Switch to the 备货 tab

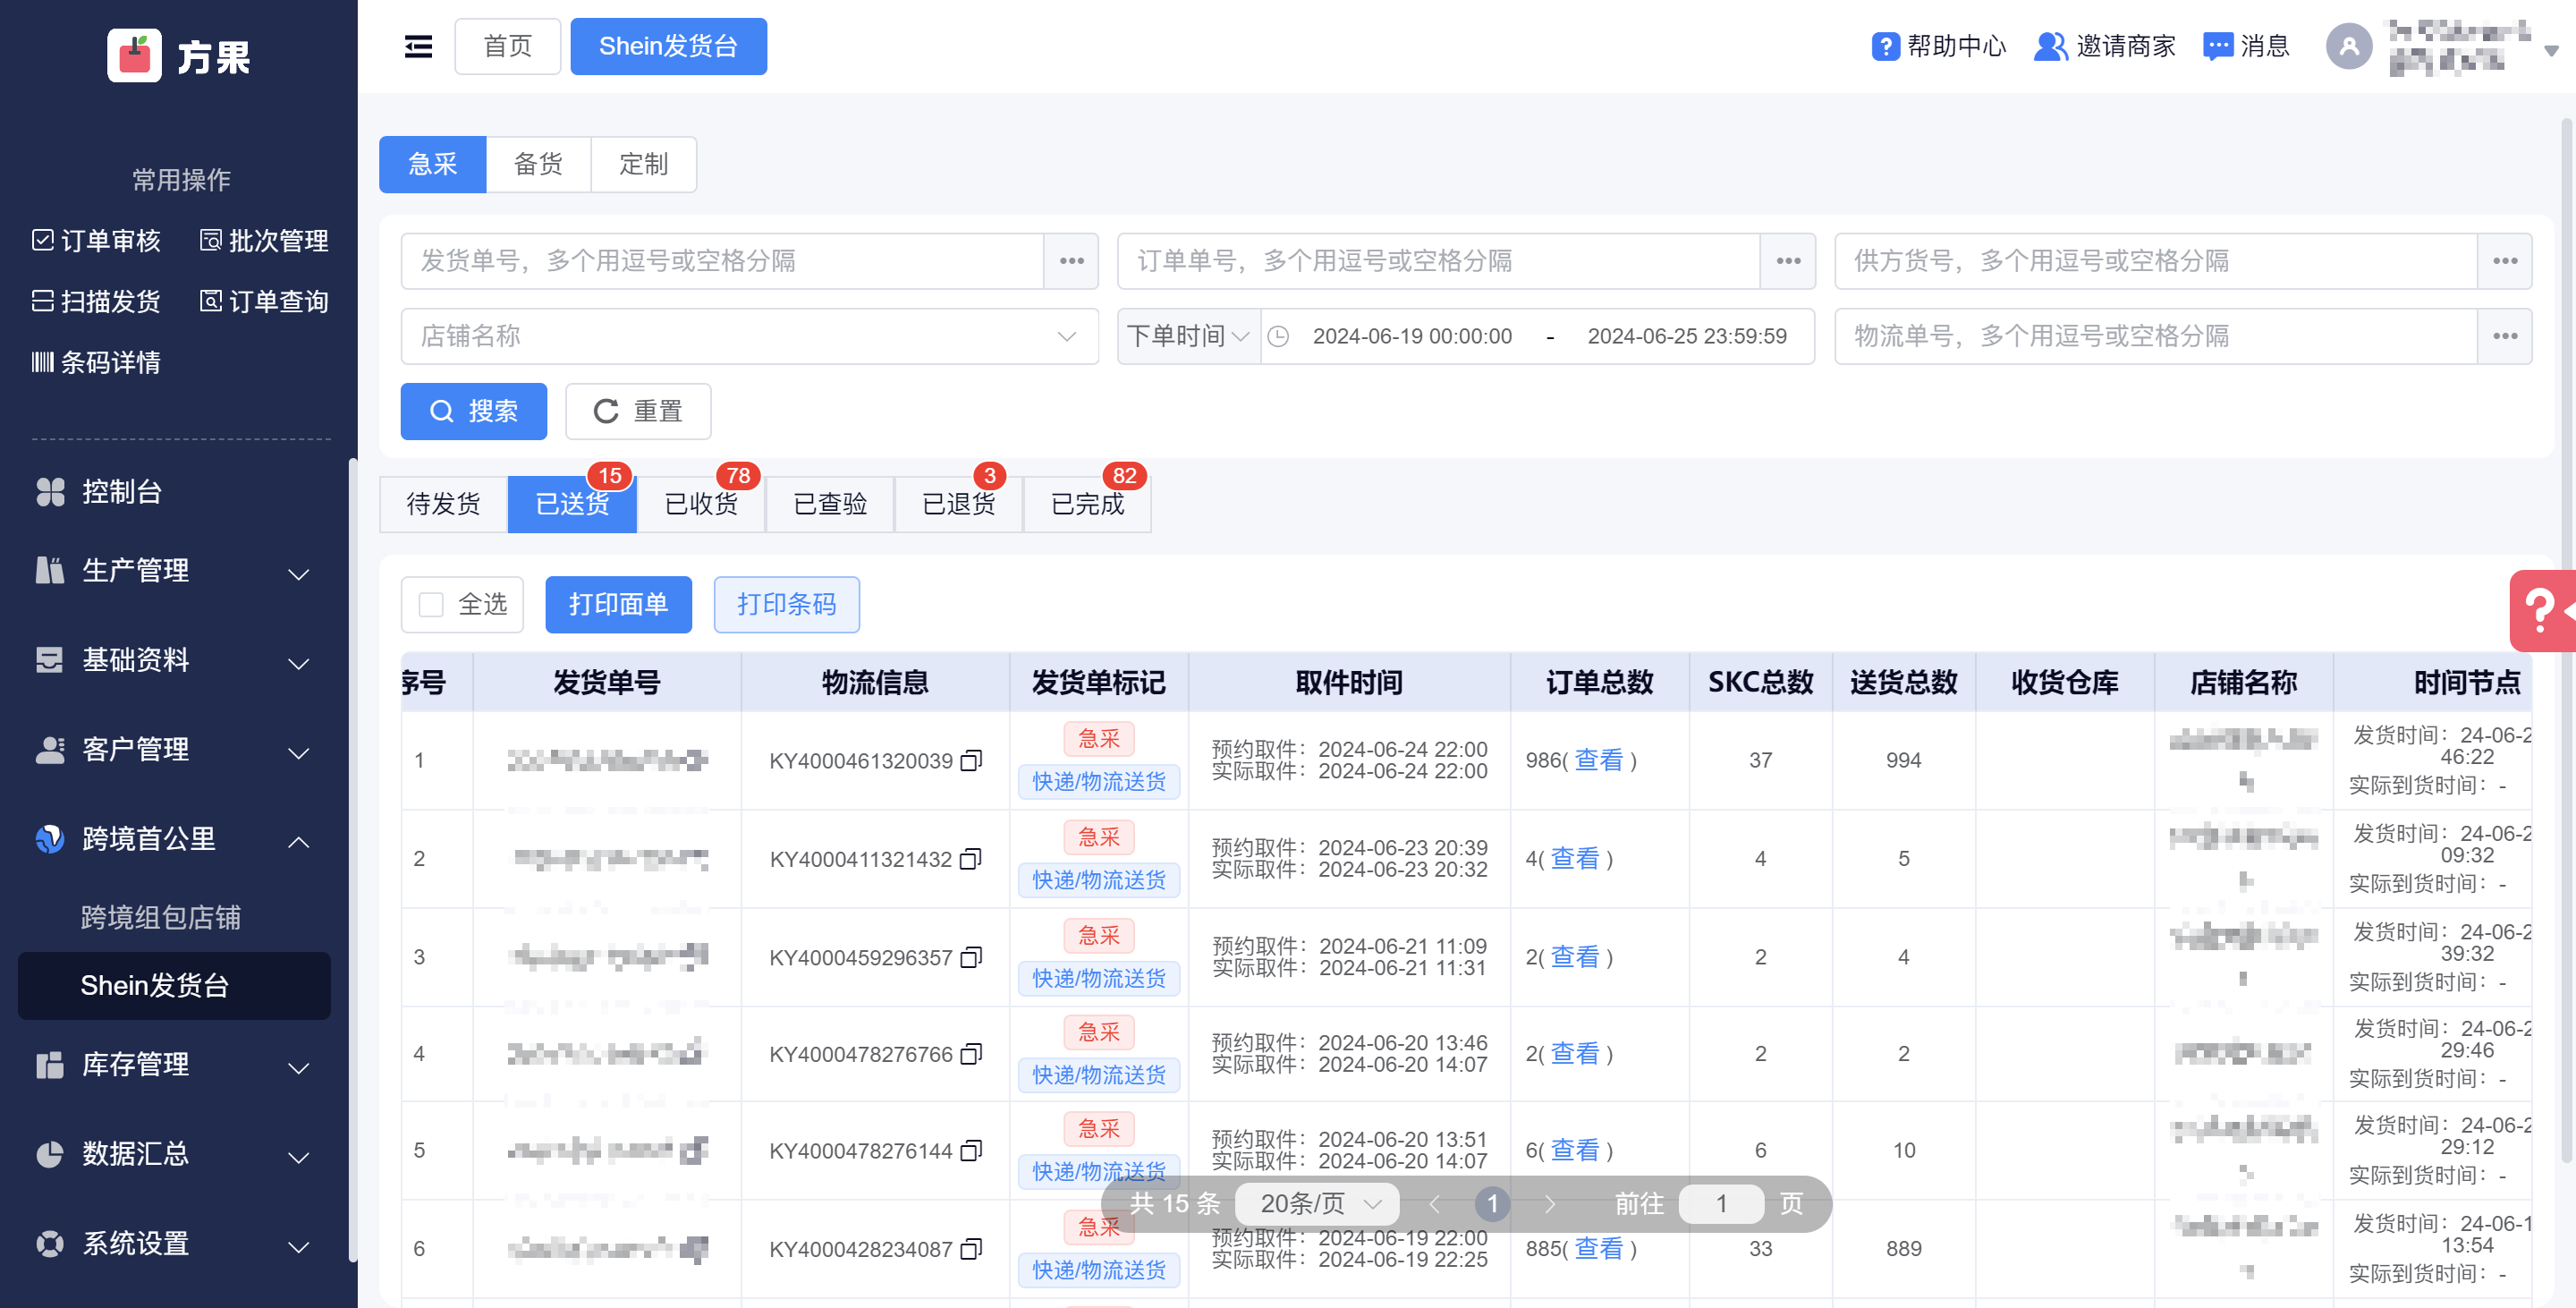pos(538,164)
